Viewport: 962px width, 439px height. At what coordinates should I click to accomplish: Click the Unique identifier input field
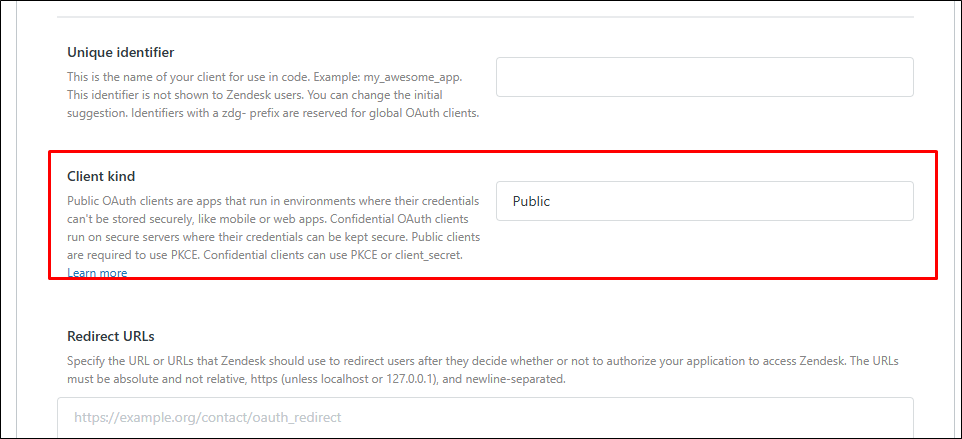704,77
